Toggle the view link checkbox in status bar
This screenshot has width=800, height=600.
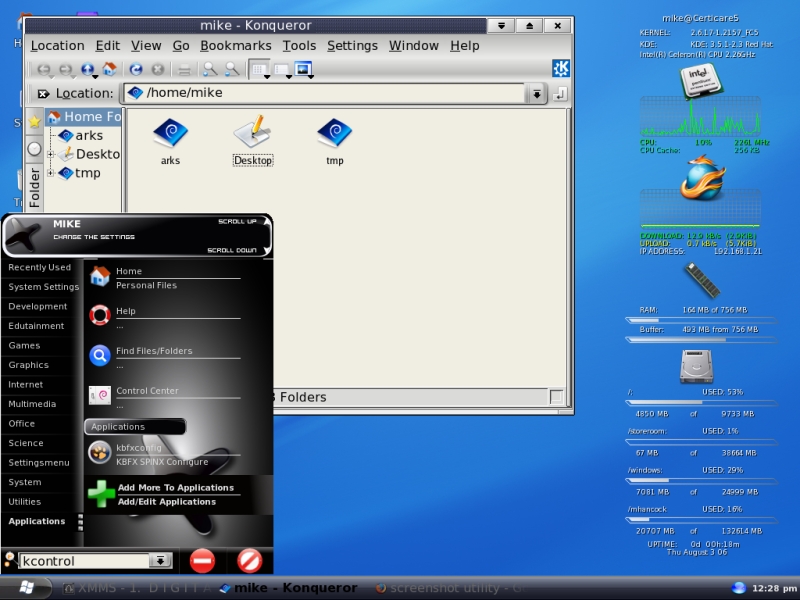(x=556, y=397)
